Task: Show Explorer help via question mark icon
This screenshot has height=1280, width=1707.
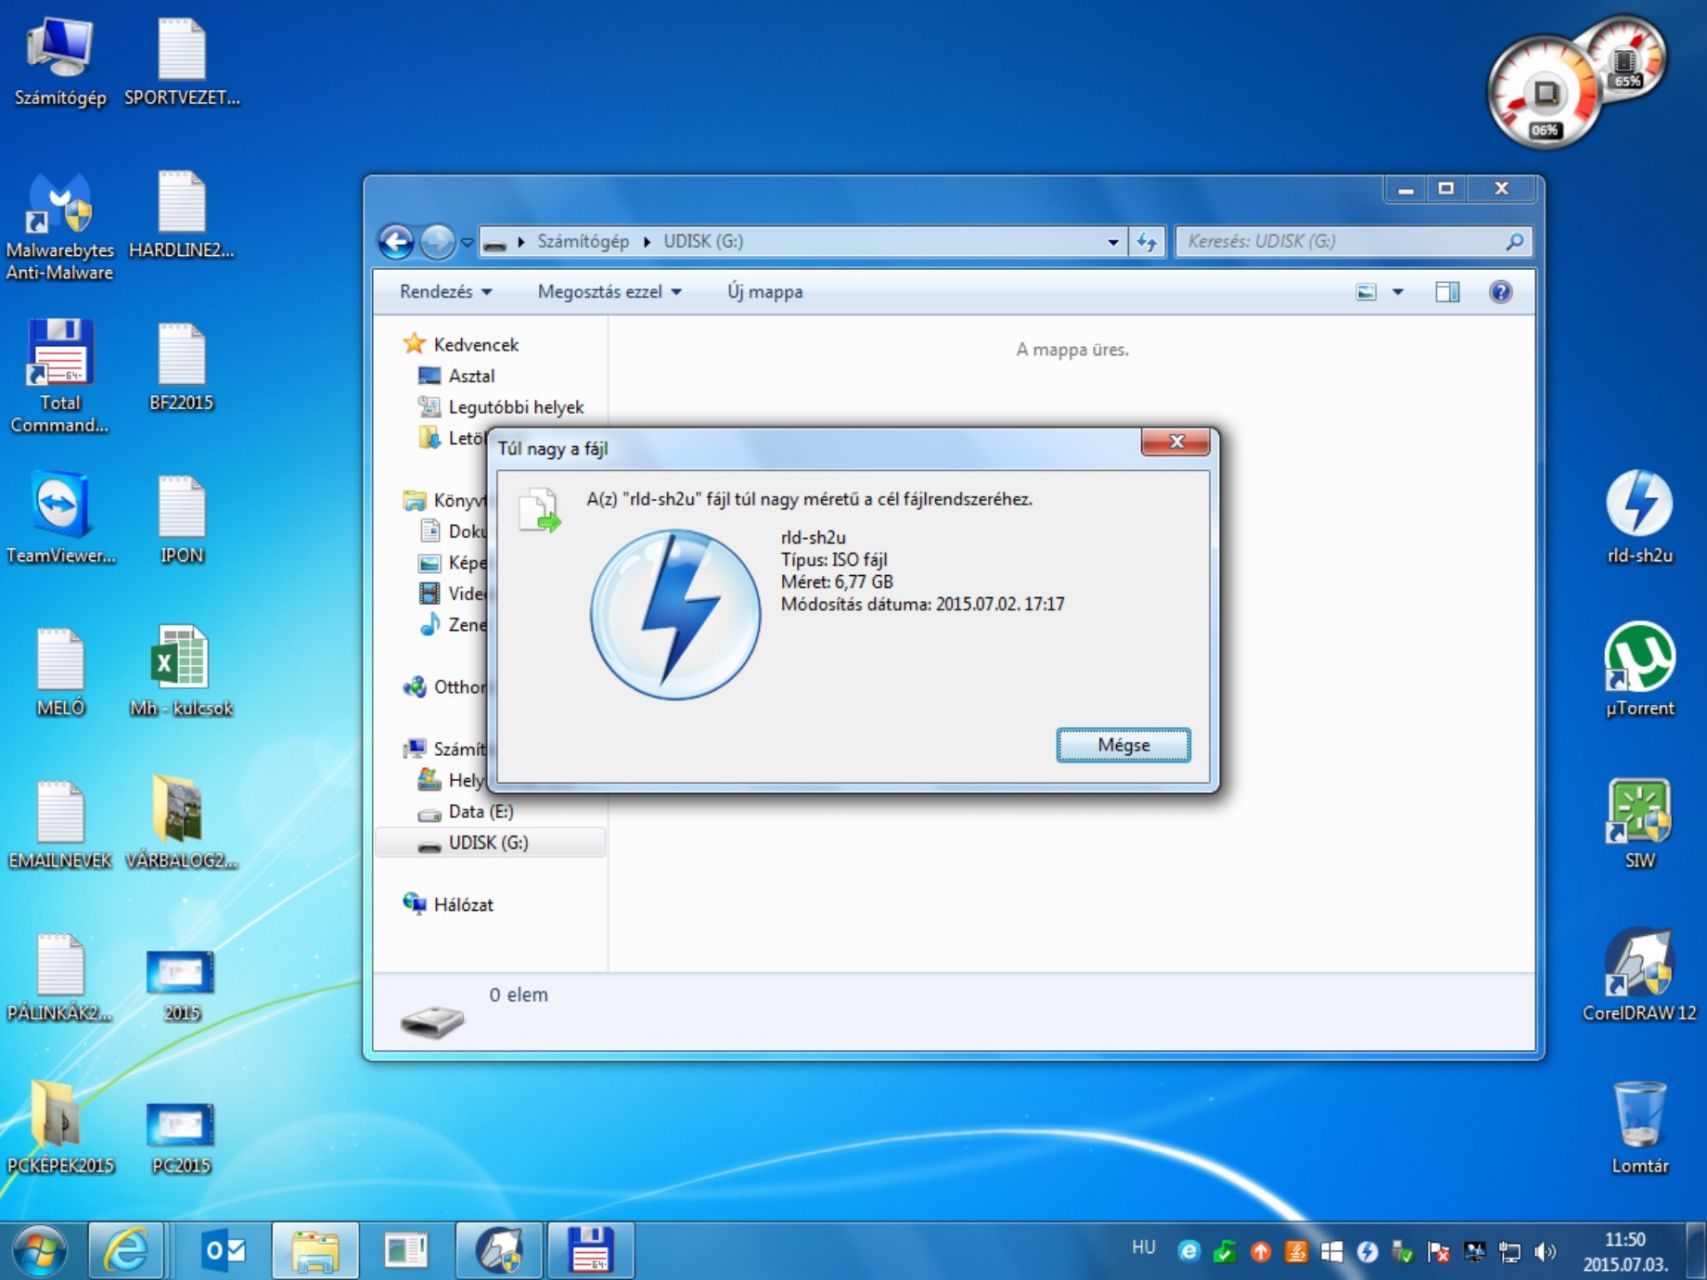Action: [x=1500, y=292]
